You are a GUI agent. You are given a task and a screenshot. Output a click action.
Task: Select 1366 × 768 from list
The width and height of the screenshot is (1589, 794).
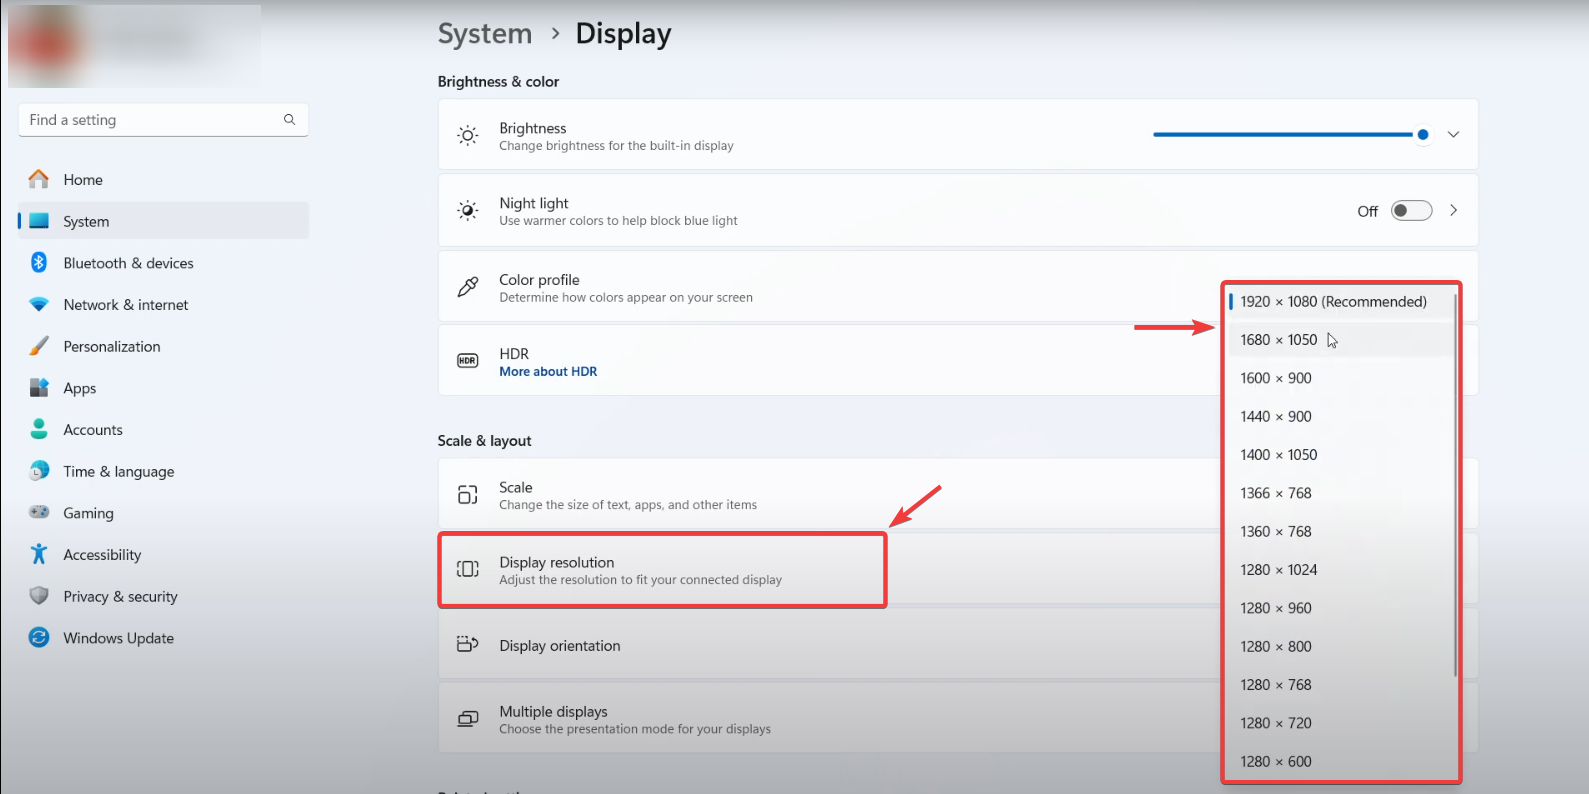[1275, 493]
